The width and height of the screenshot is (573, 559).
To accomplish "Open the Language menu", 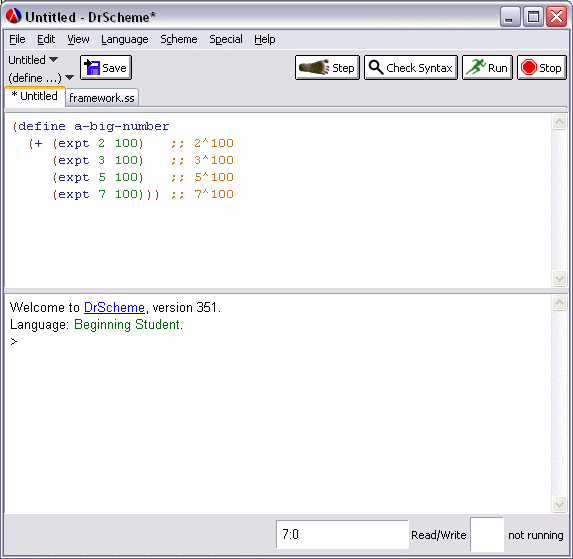I will tap(125, 39).
